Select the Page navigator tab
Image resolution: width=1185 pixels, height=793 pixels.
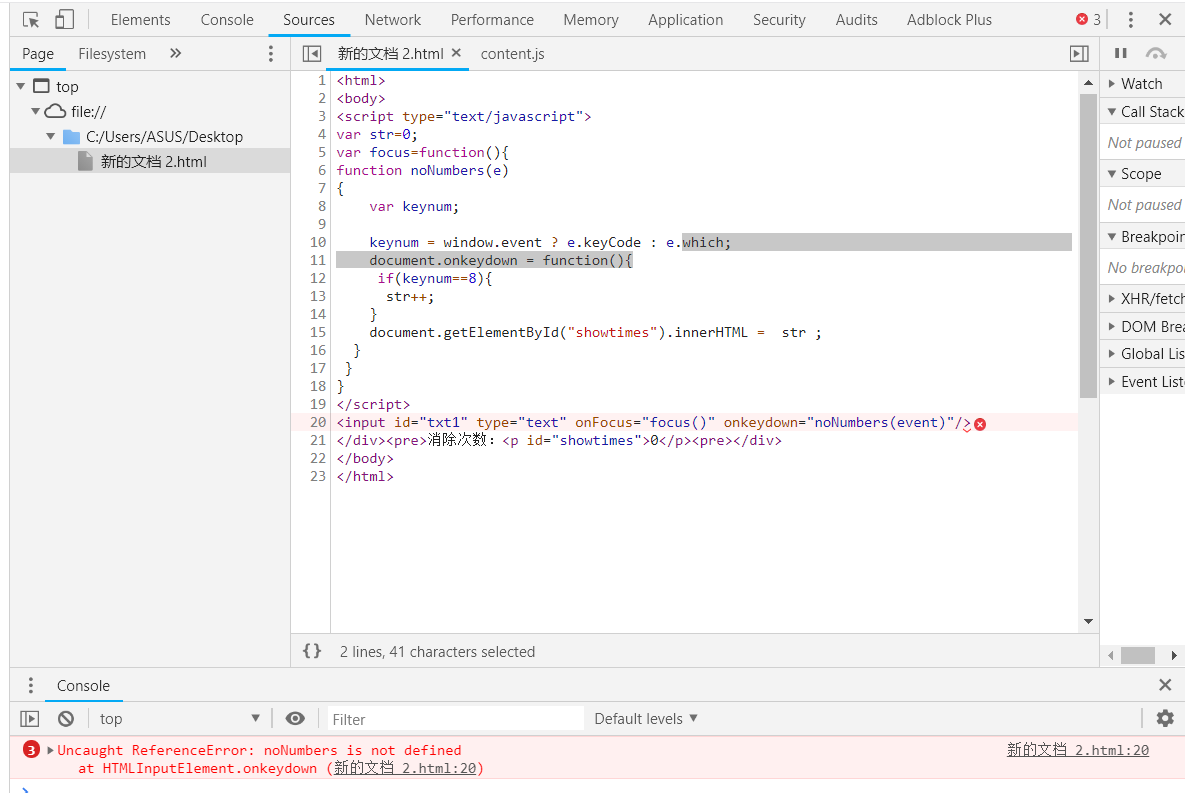click(38, 54)
